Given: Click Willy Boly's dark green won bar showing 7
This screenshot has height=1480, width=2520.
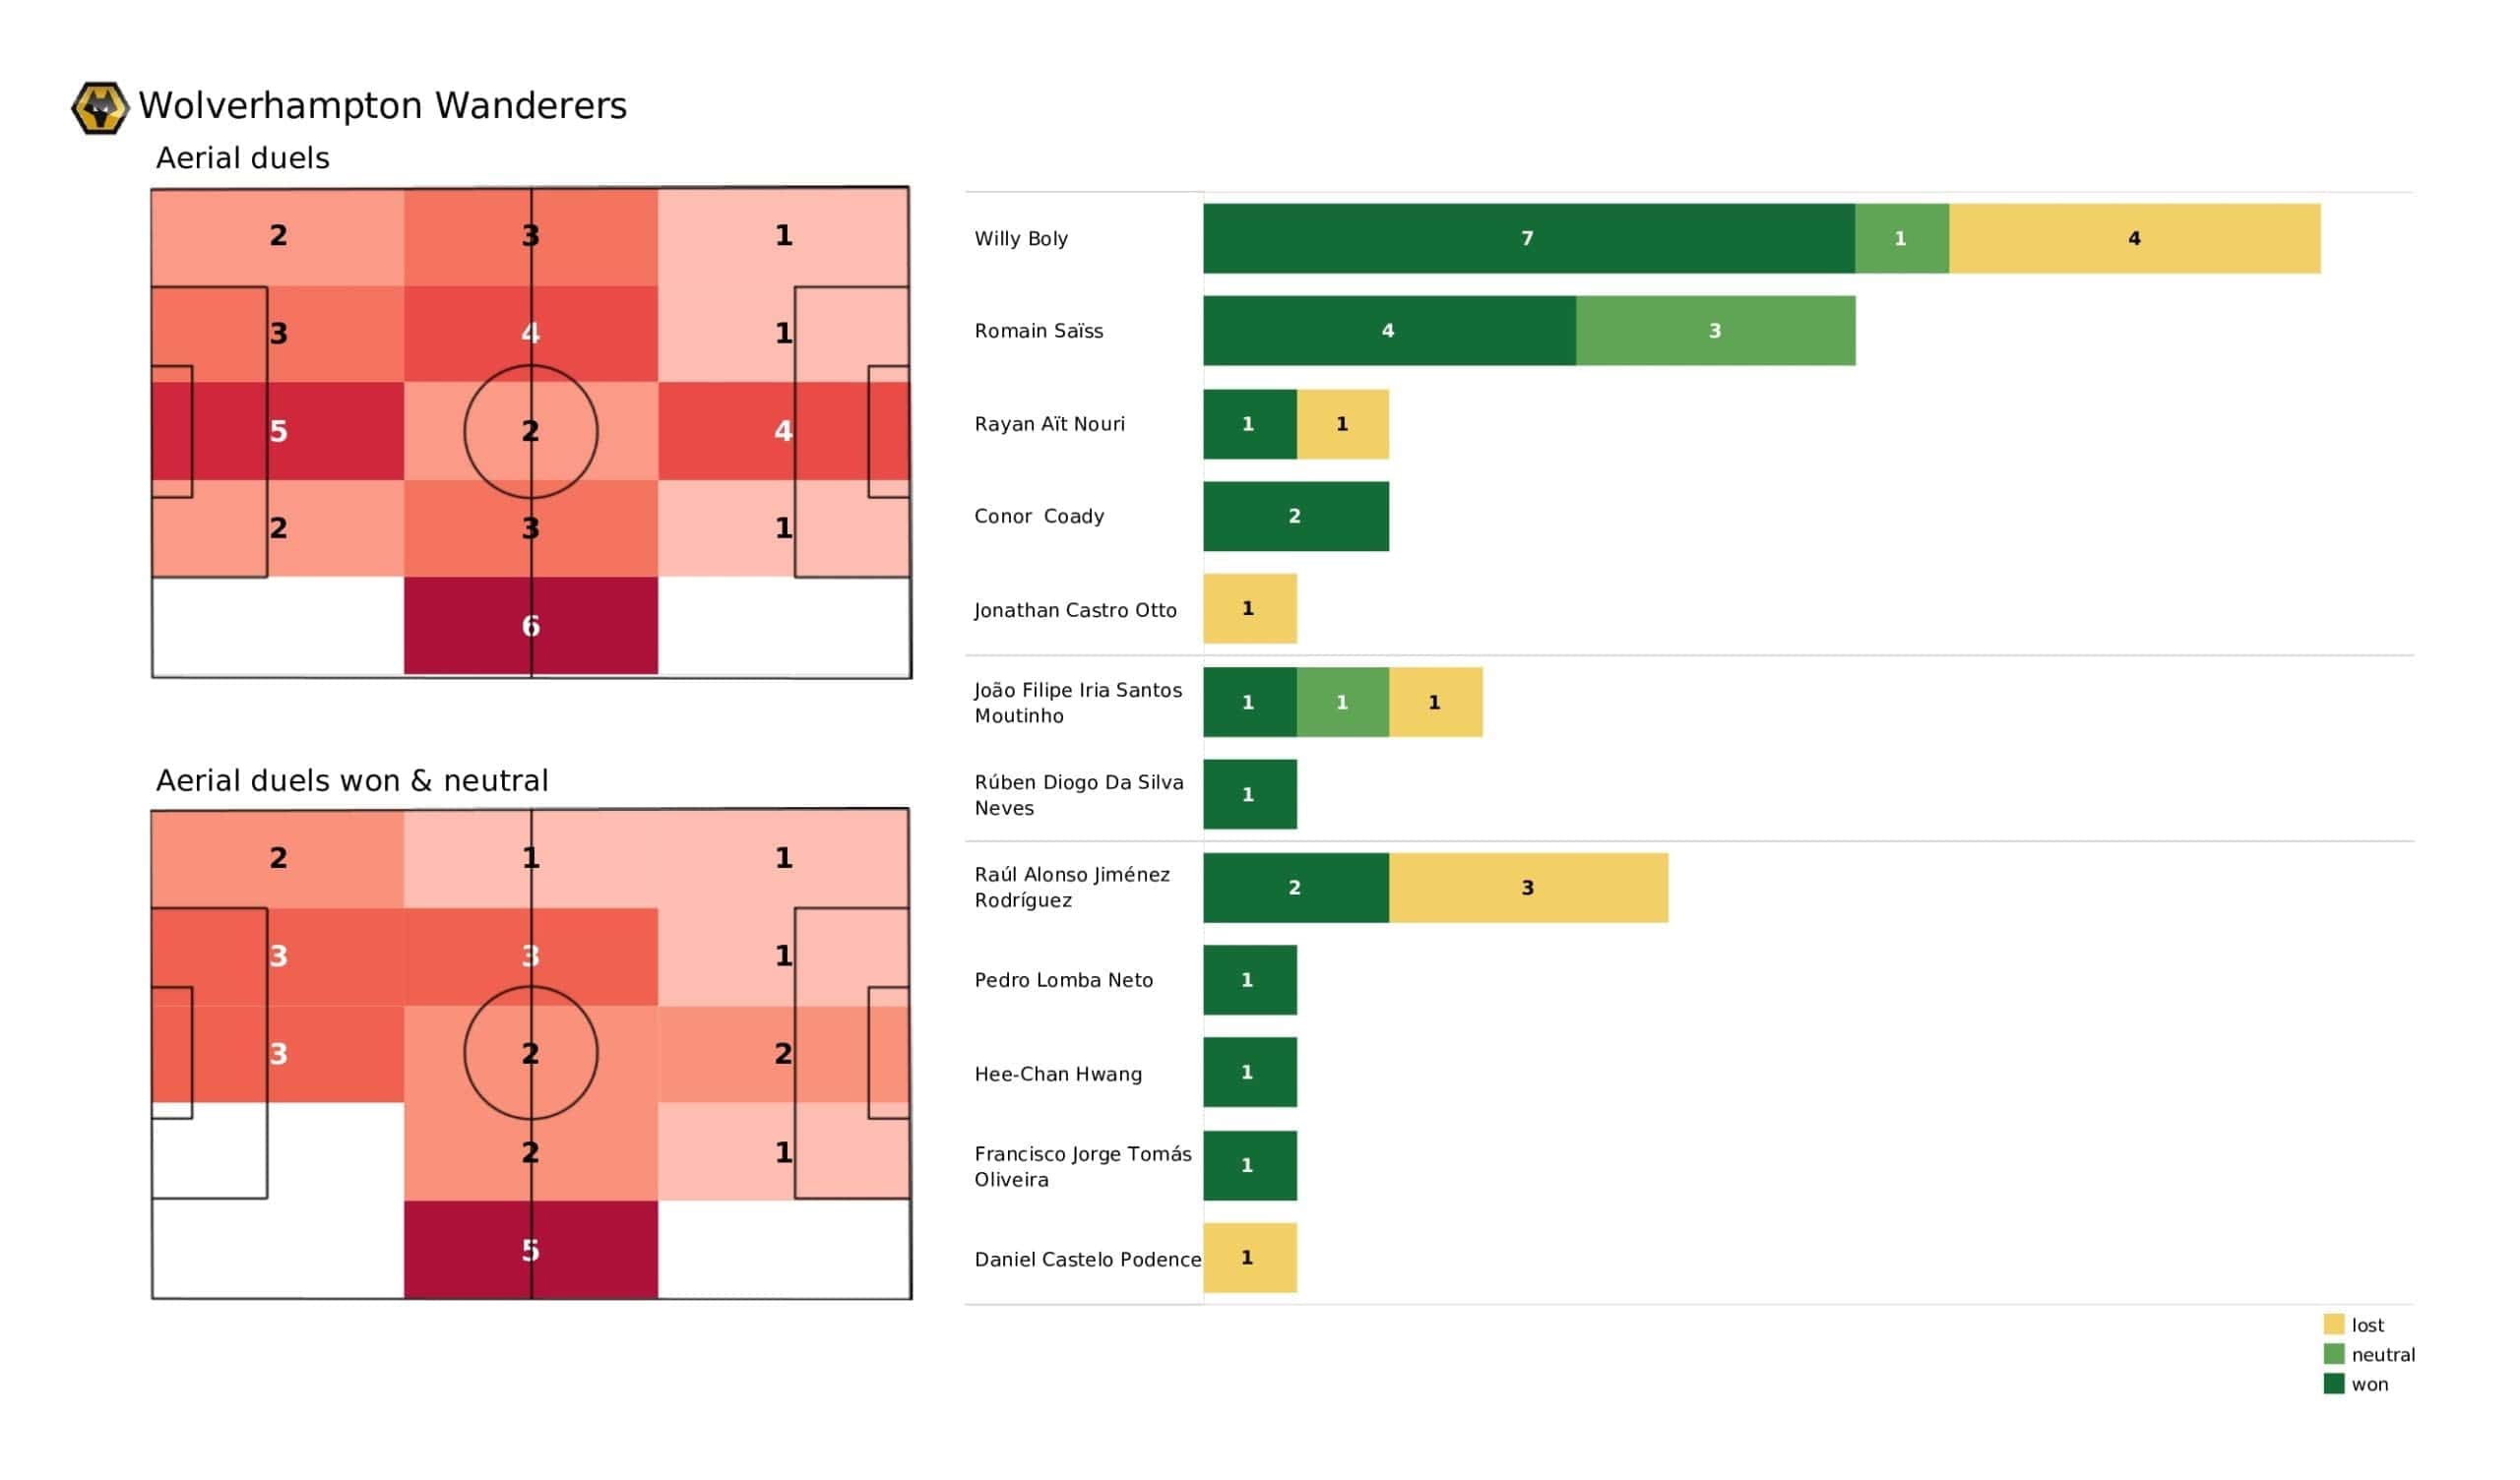Looking at the screenshot, I should (x=1528, y=239).
